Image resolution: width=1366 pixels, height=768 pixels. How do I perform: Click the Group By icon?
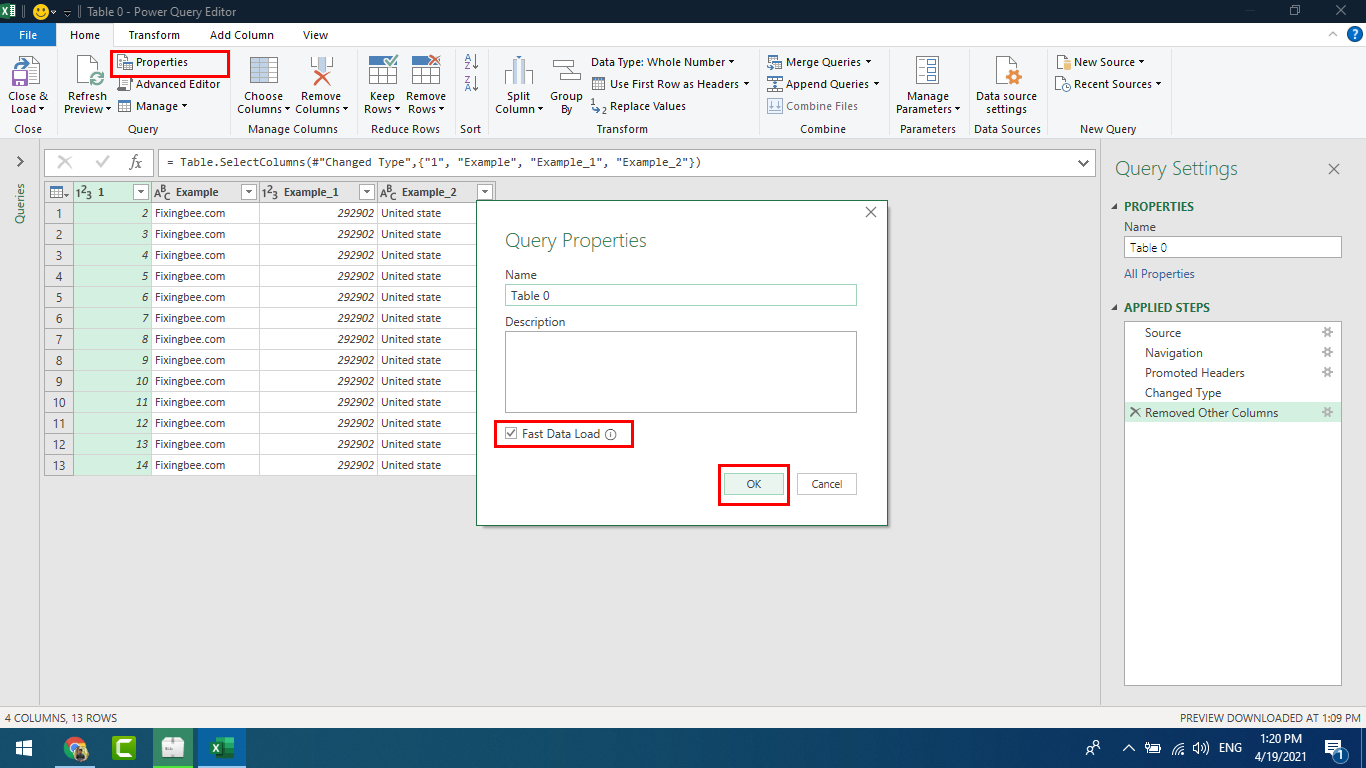pos(566,74)
